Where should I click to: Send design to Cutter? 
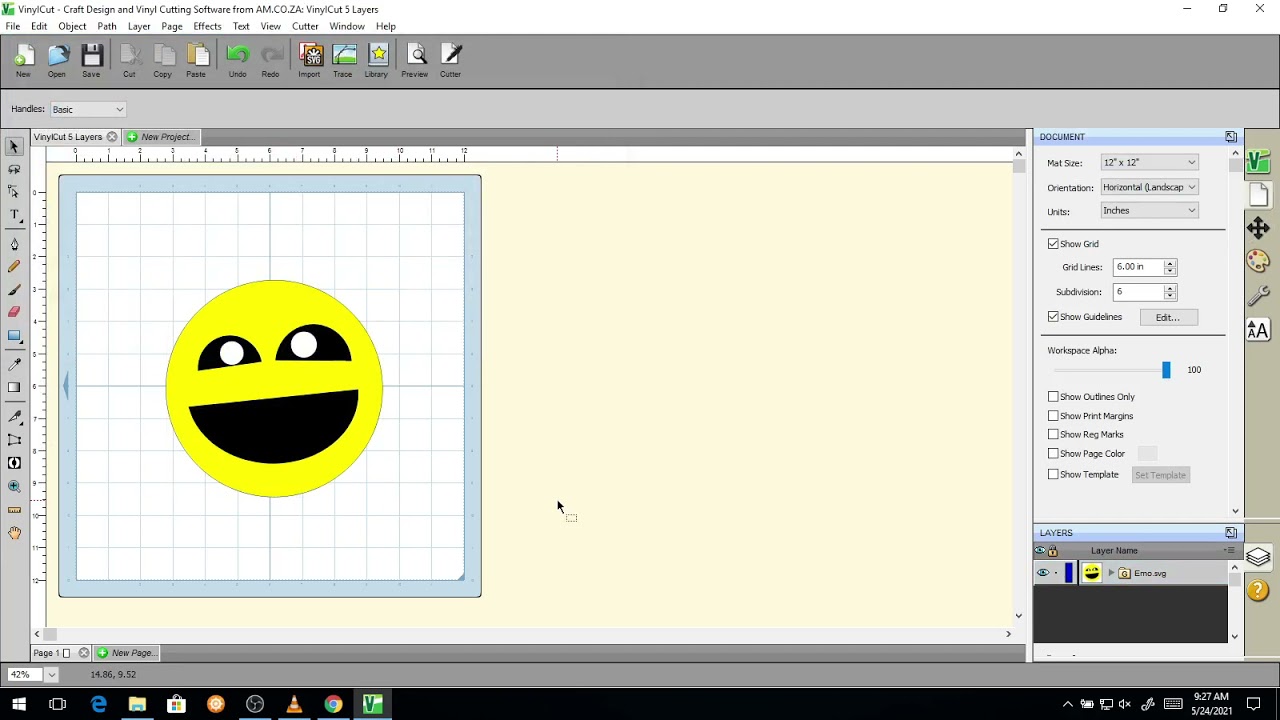pos(451,61)
